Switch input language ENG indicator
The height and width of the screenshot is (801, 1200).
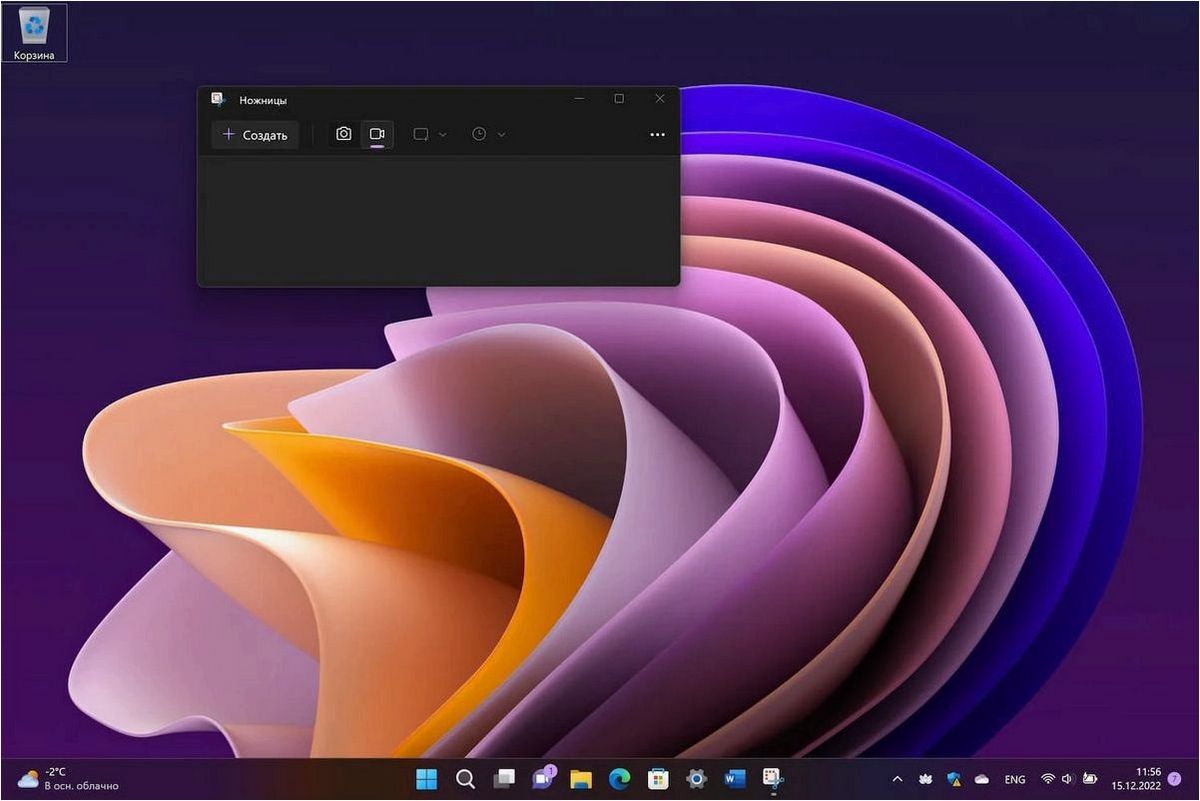tap(1015, 779)
